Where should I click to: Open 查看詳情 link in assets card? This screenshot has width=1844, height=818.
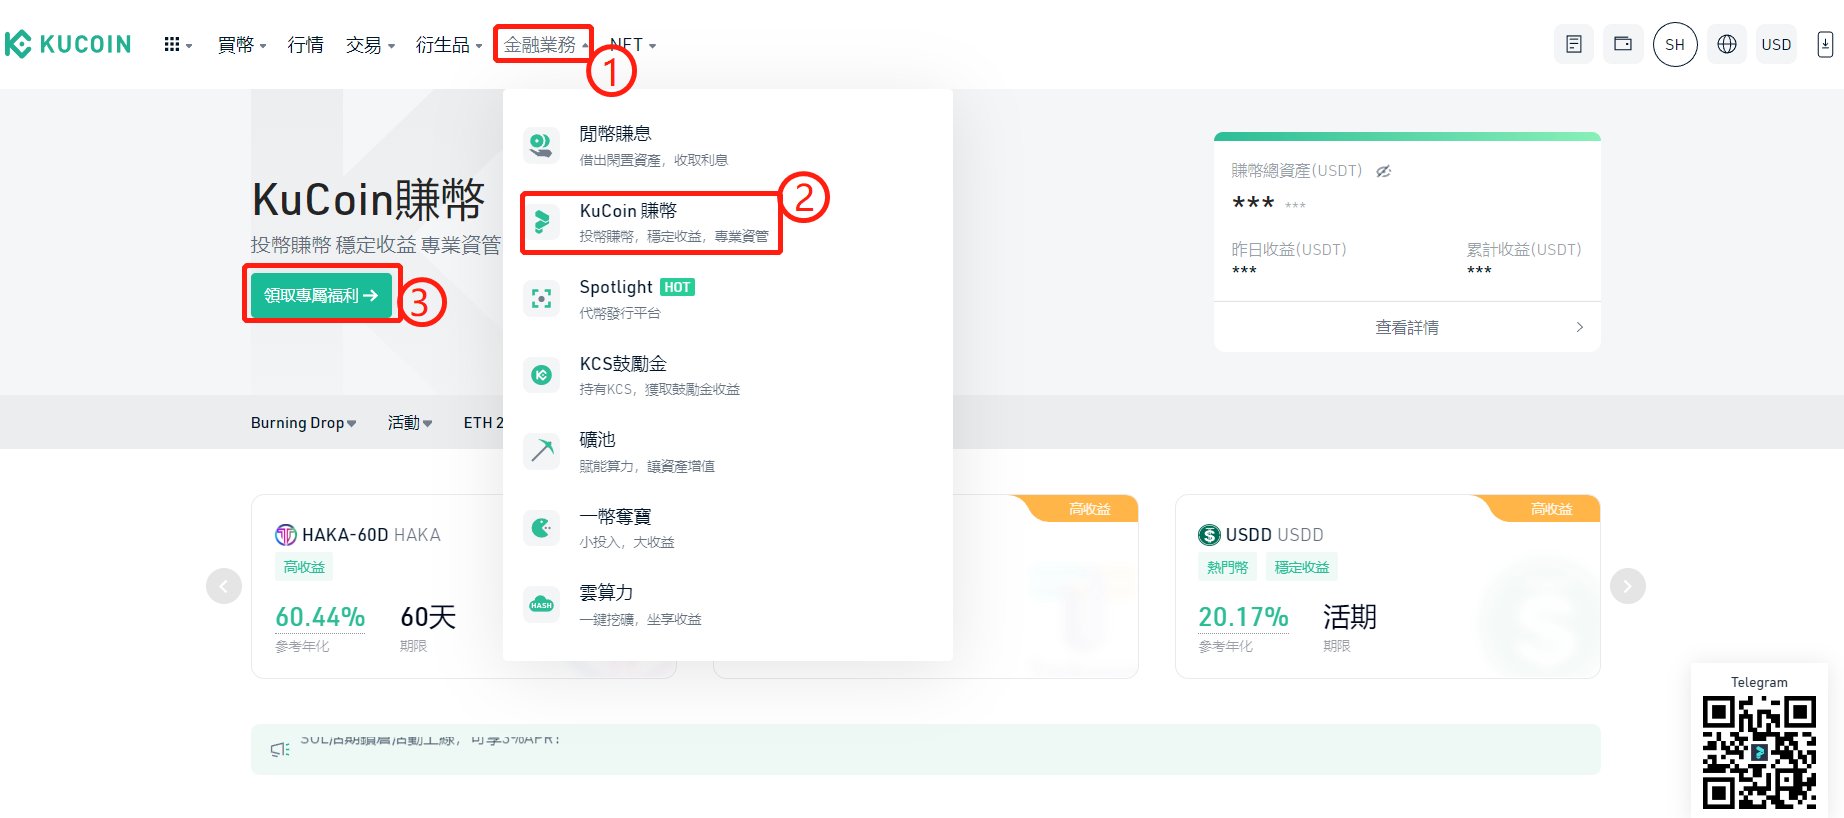(x=1407, y=327)
